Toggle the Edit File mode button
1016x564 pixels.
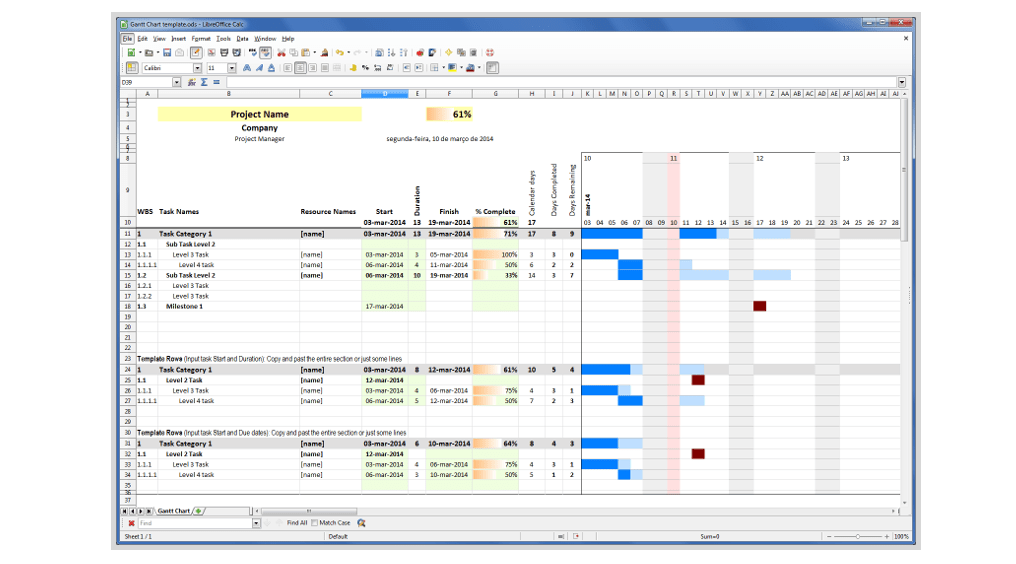(196, 52)
